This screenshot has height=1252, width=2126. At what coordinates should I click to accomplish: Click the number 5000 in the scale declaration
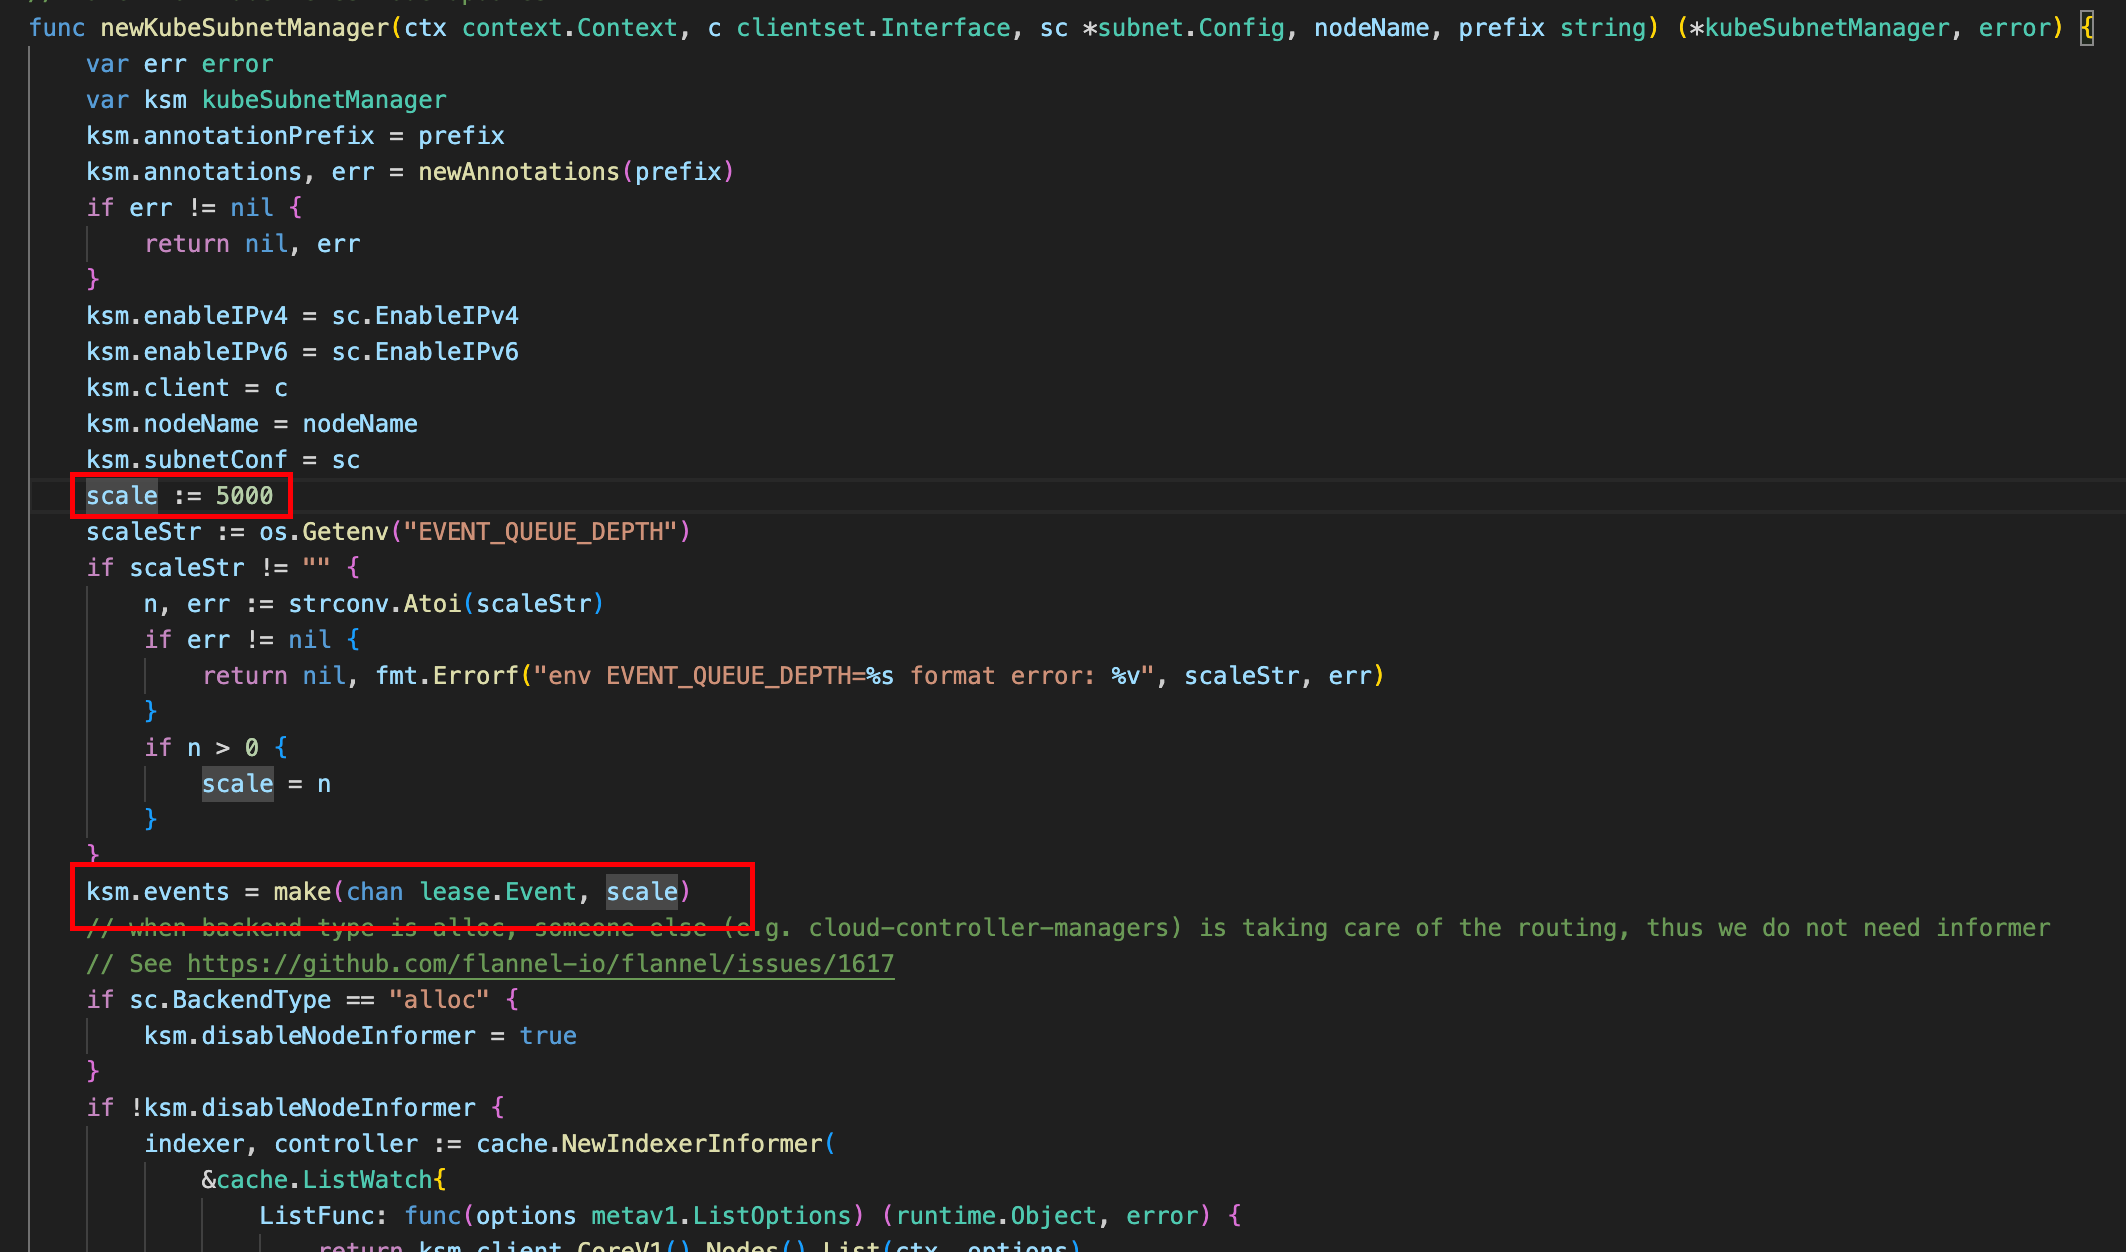coord(244,496)
